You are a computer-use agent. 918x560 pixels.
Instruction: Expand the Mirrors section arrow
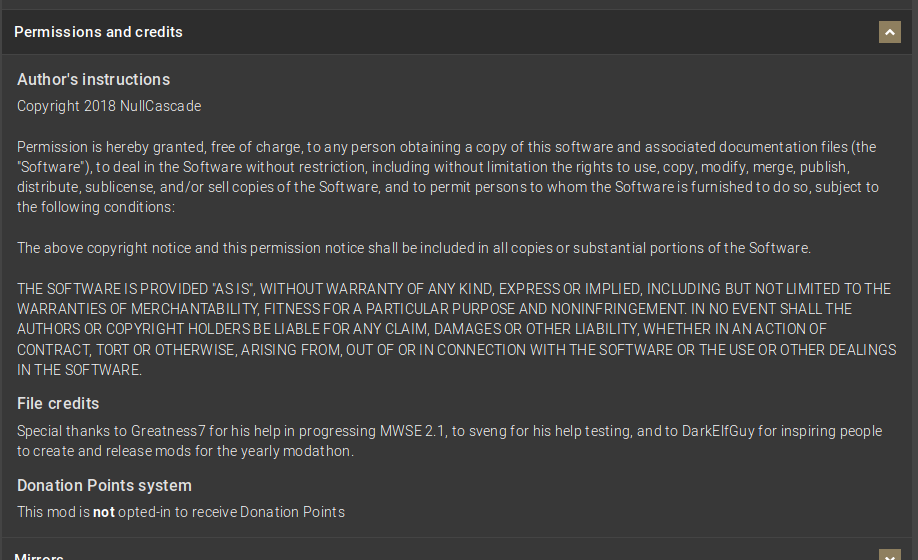coord(889,555)
